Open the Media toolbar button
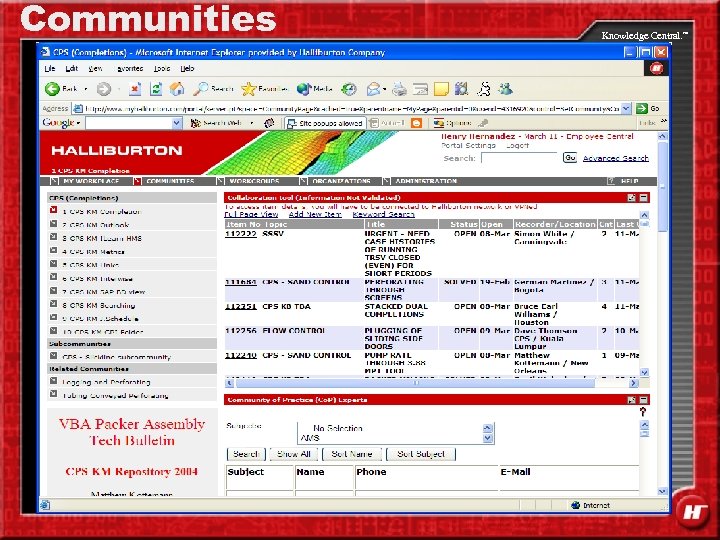Viewport: 720px width, 540px height. click(x=315, y=89)
